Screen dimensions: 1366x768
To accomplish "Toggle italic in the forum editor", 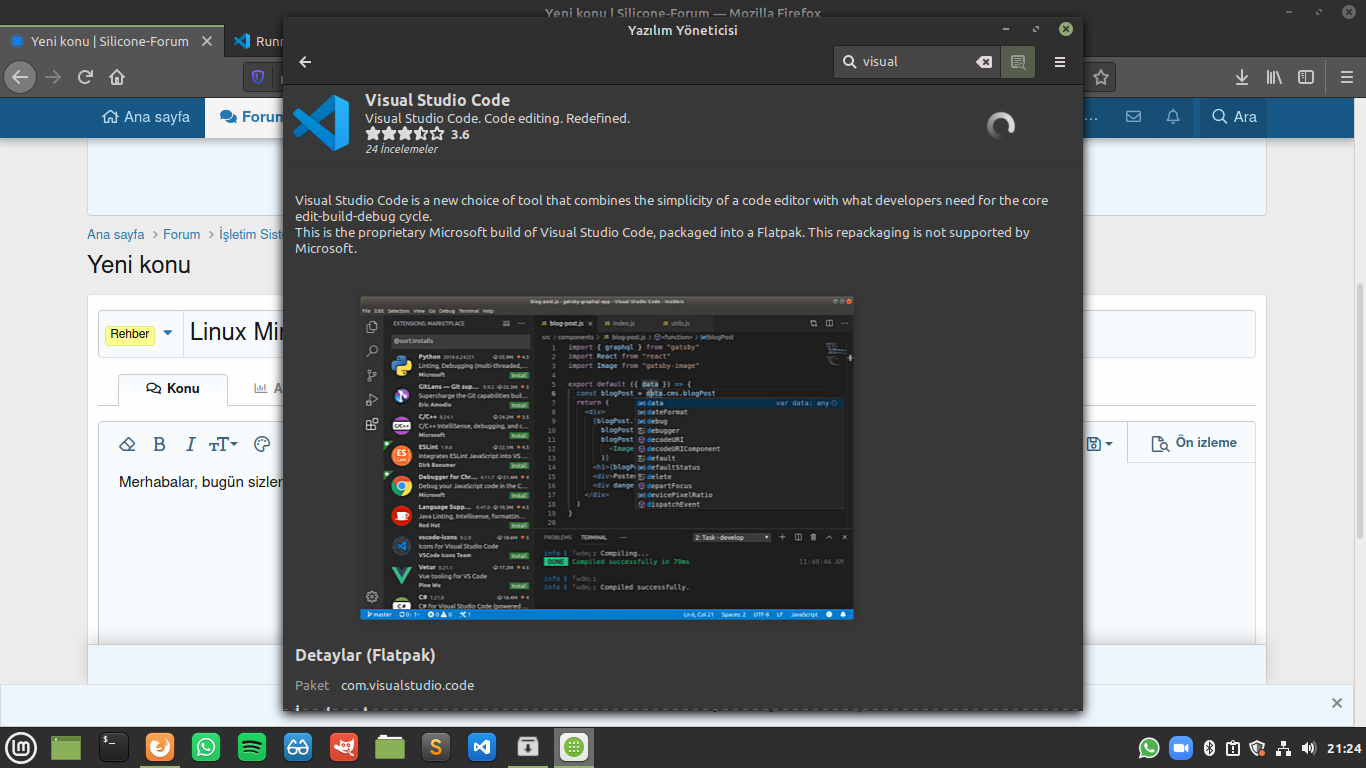I will (x=190, y=444).
